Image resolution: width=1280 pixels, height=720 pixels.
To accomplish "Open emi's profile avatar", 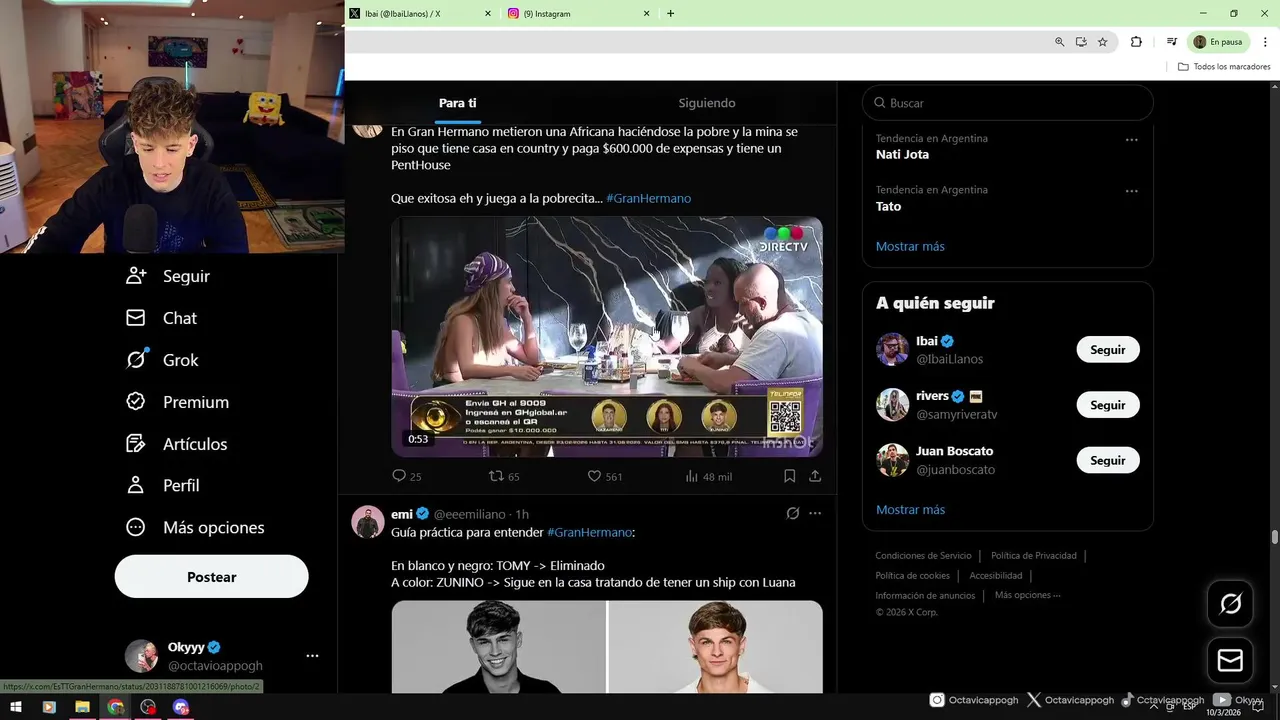I will point(368,522).
